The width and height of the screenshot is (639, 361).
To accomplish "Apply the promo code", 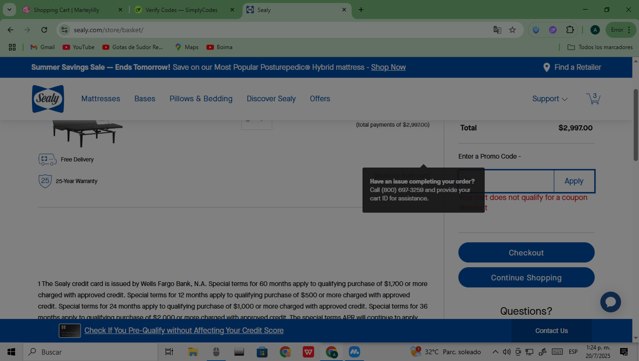I will 574,181.
